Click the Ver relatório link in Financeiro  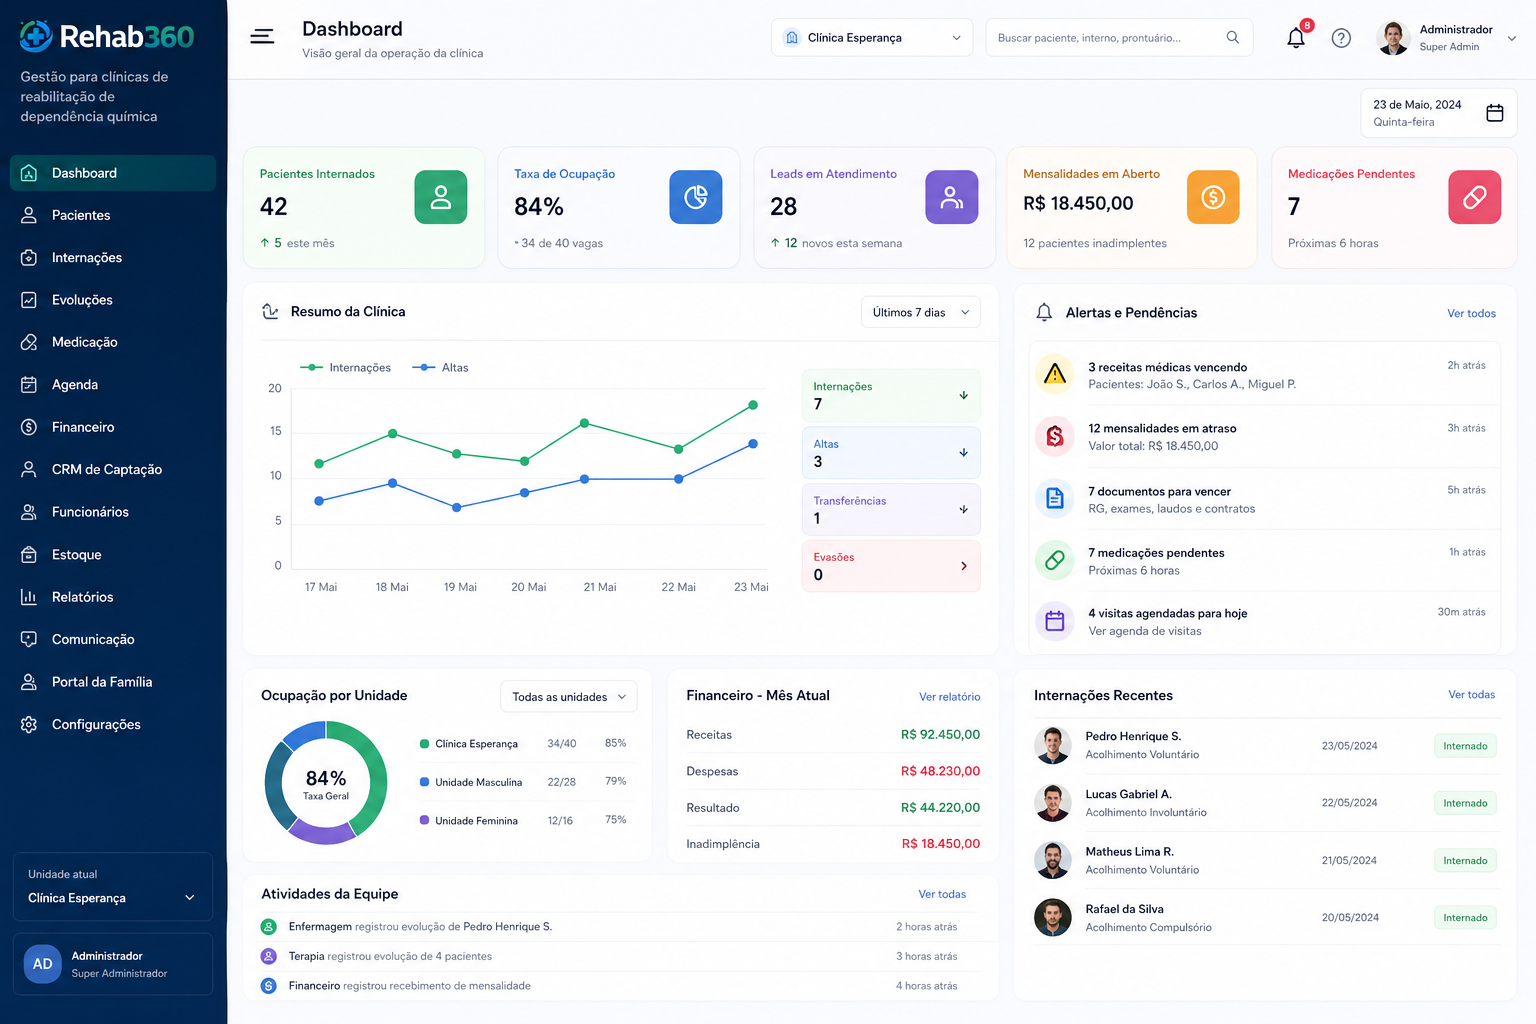pyautogui.click(x=950, y=697)
